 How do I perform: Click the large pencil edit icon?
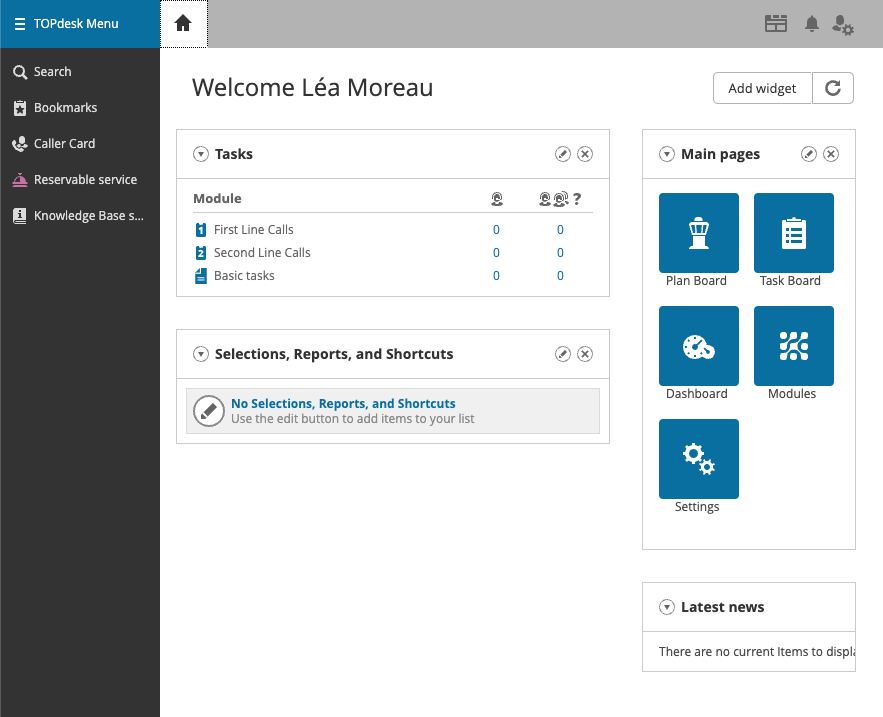coord(209,411)
